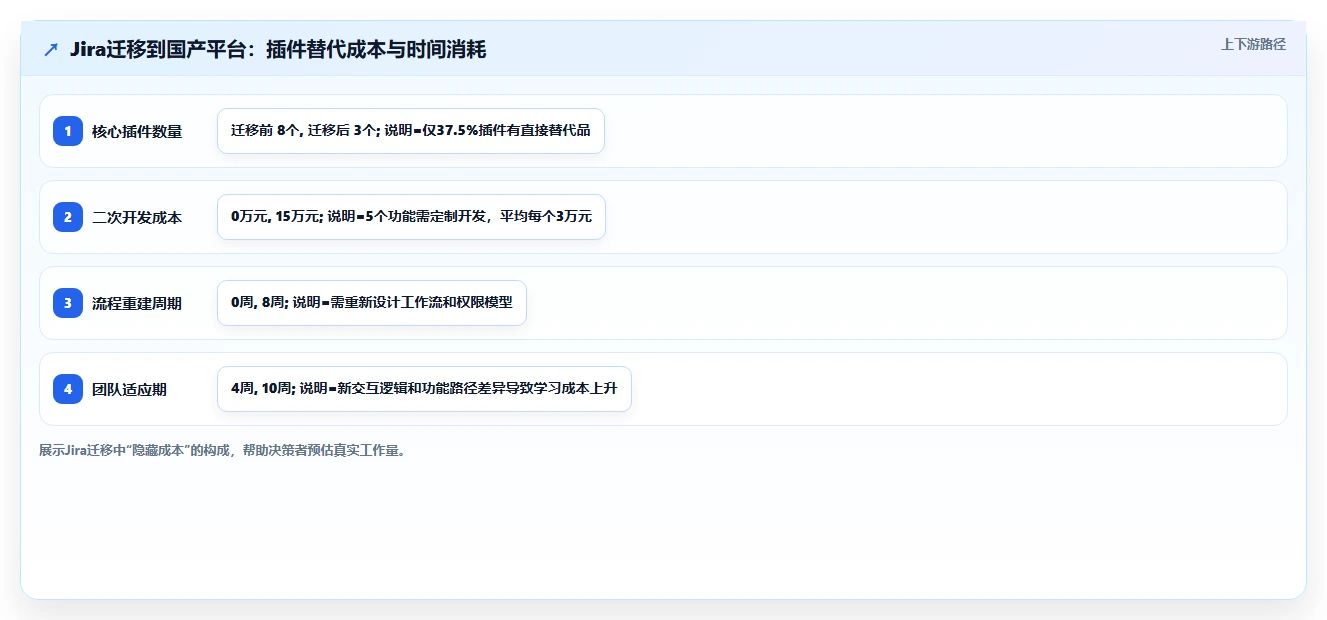Select the step 1 number badge

click(68, 131)
